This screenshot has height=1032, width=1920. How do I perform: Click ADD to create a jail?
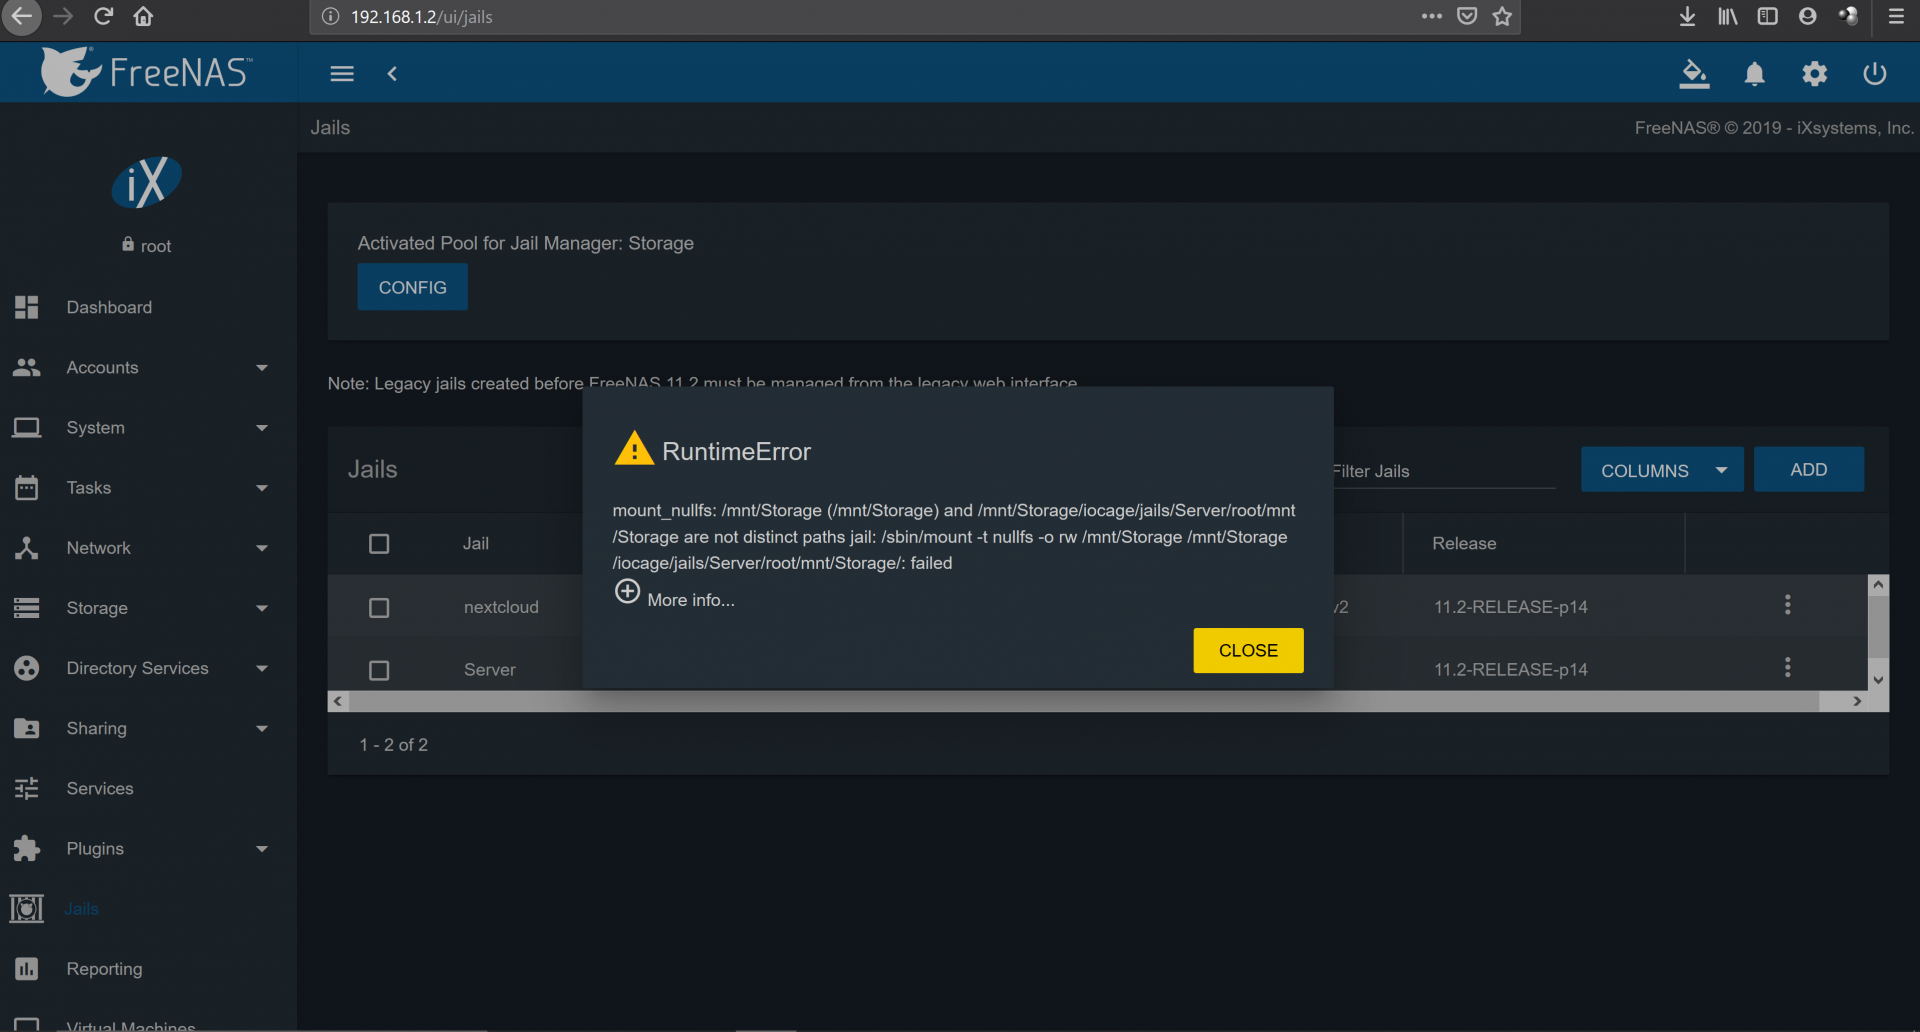[1808, 469]
